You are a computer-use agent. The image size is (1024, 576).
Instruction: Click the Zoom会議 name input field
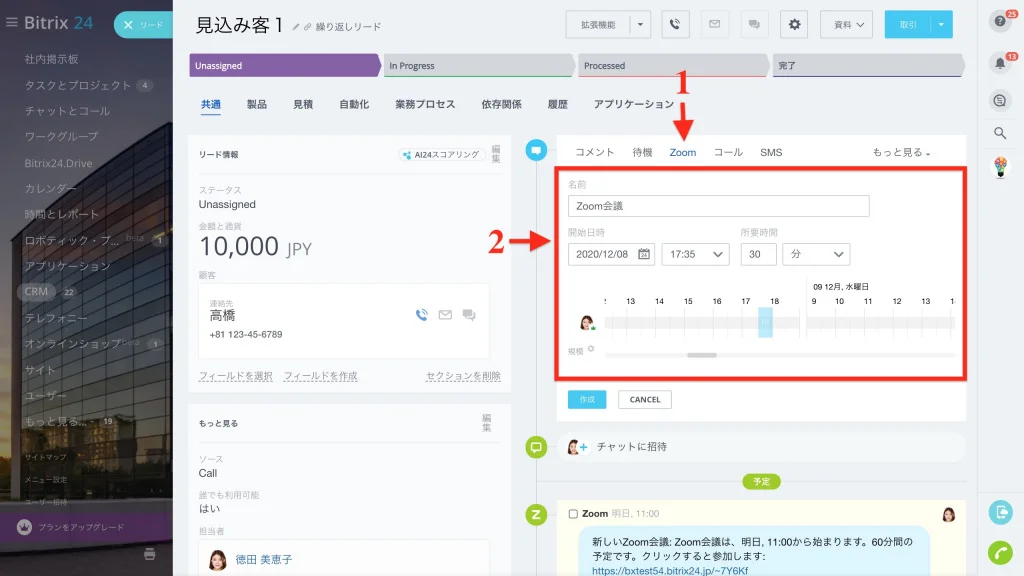click(x=718, y=206)
